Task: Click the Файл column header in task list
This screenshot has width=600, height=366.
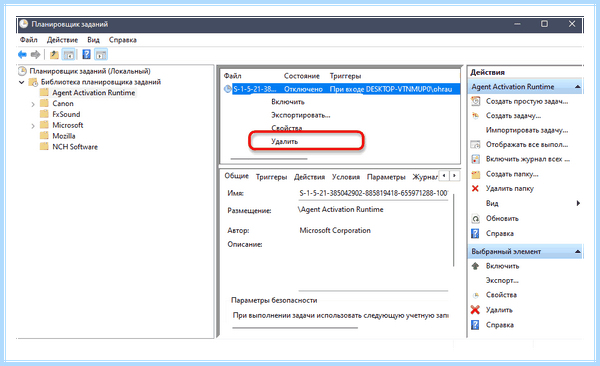Action: point(233,76)
